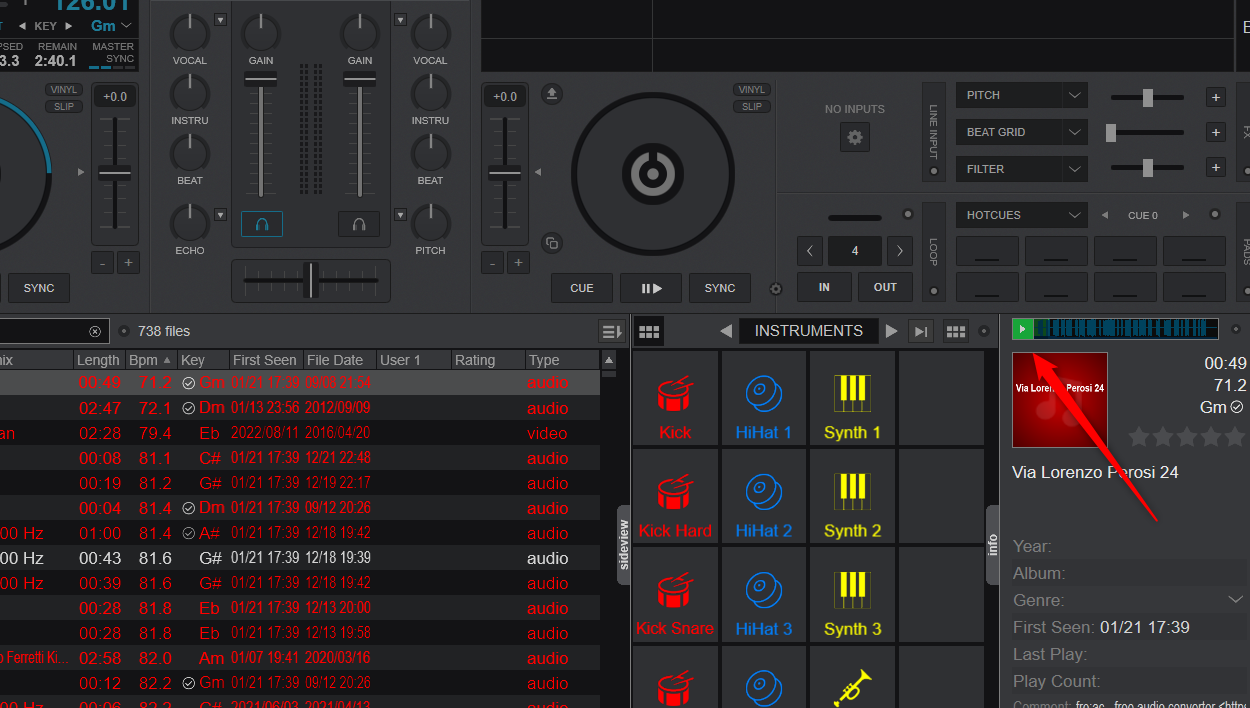Viewport: 1250px width, 708px height.
Task: Set loop IN point
Action: (x=824, y=287)
